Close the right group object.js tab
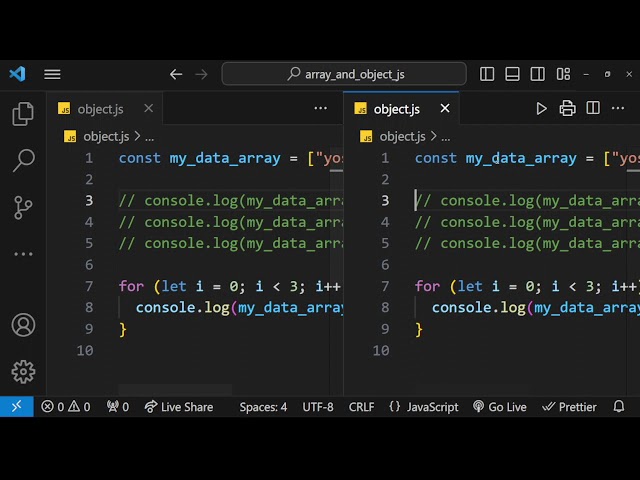The height and width of the screenshot is (480, 640). tap(445, 109)
